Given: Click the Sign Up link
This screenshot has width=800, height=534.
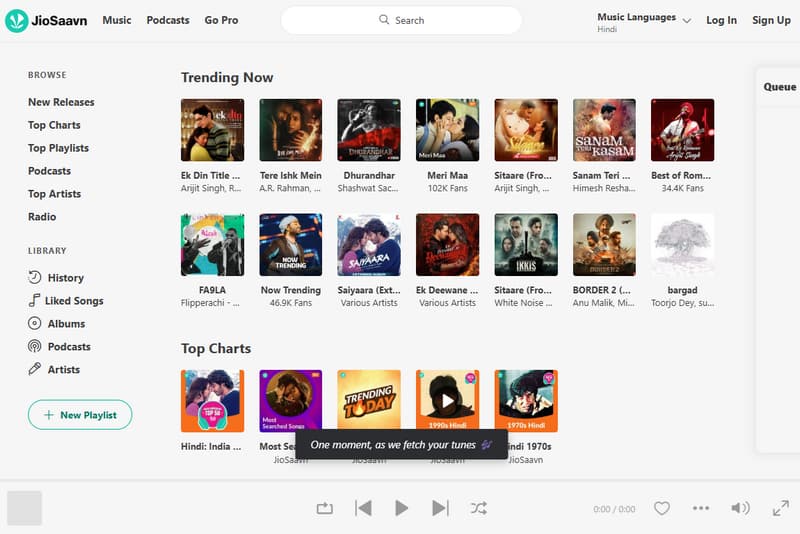Looking at the screenshot, I should [771, 20].
